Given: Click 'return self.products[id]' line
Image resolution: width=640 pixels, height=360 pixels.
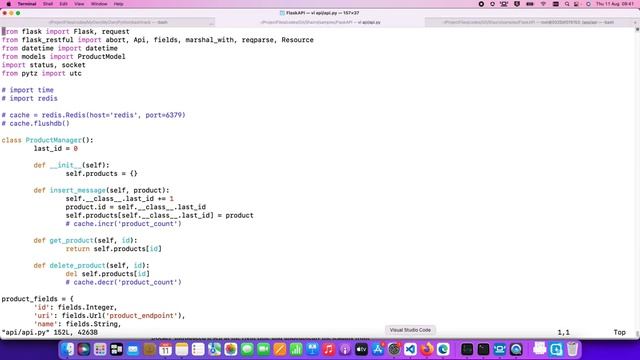Looking at the screenshot, I should tap(113, 249).
